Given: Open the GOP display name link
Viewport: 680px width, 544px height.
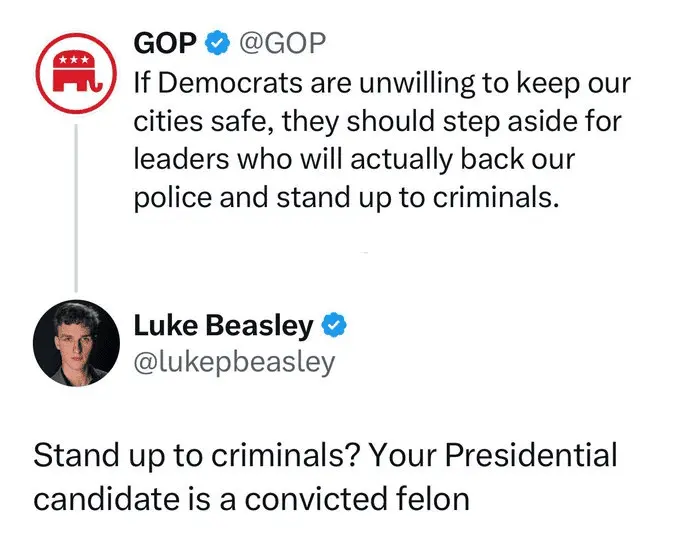Looking at the screenshot, I should 166,43.
